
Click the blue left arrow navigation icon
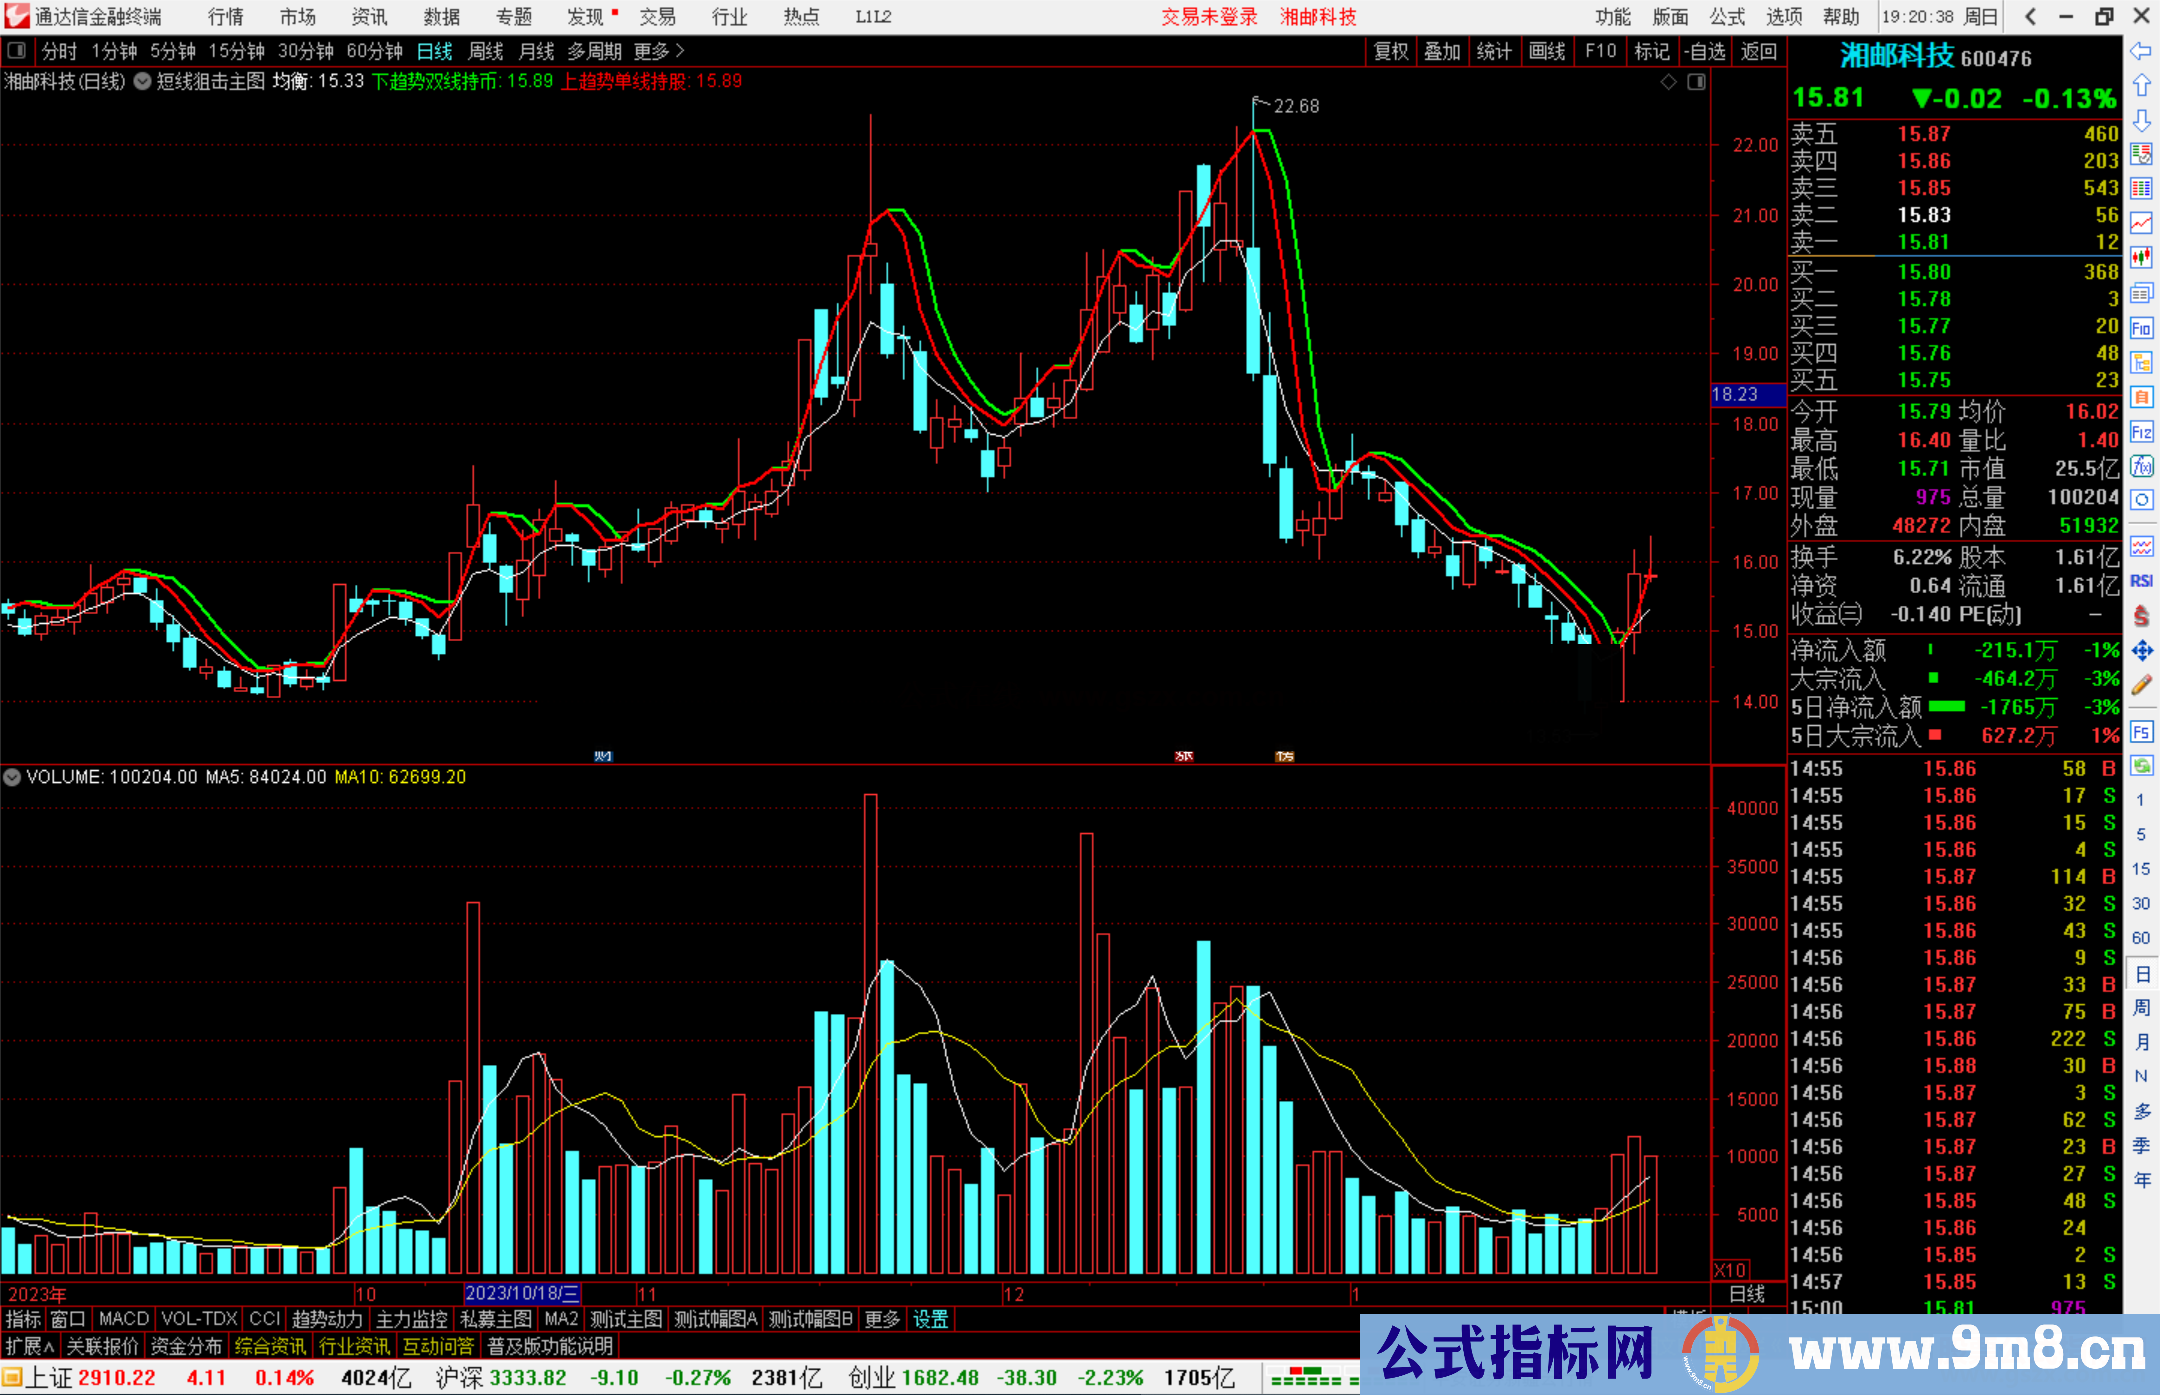pyautogui.click(x=2141, y=51)
